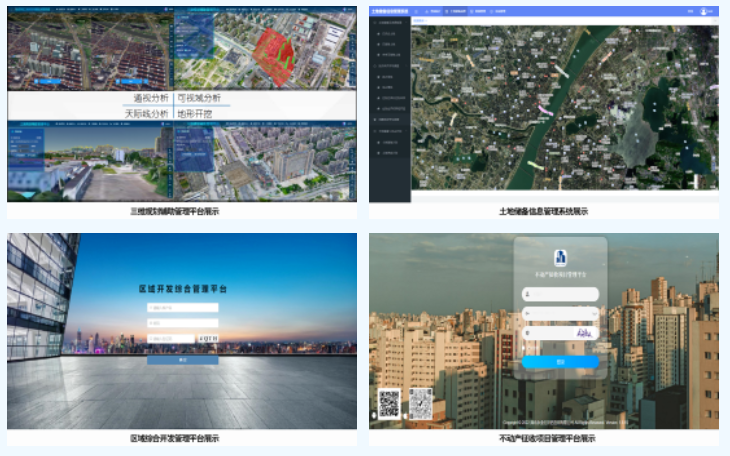The height and width of the screenshot is (456, 730).
Task: Click the username field on regional development login
Action: (182, 307)
